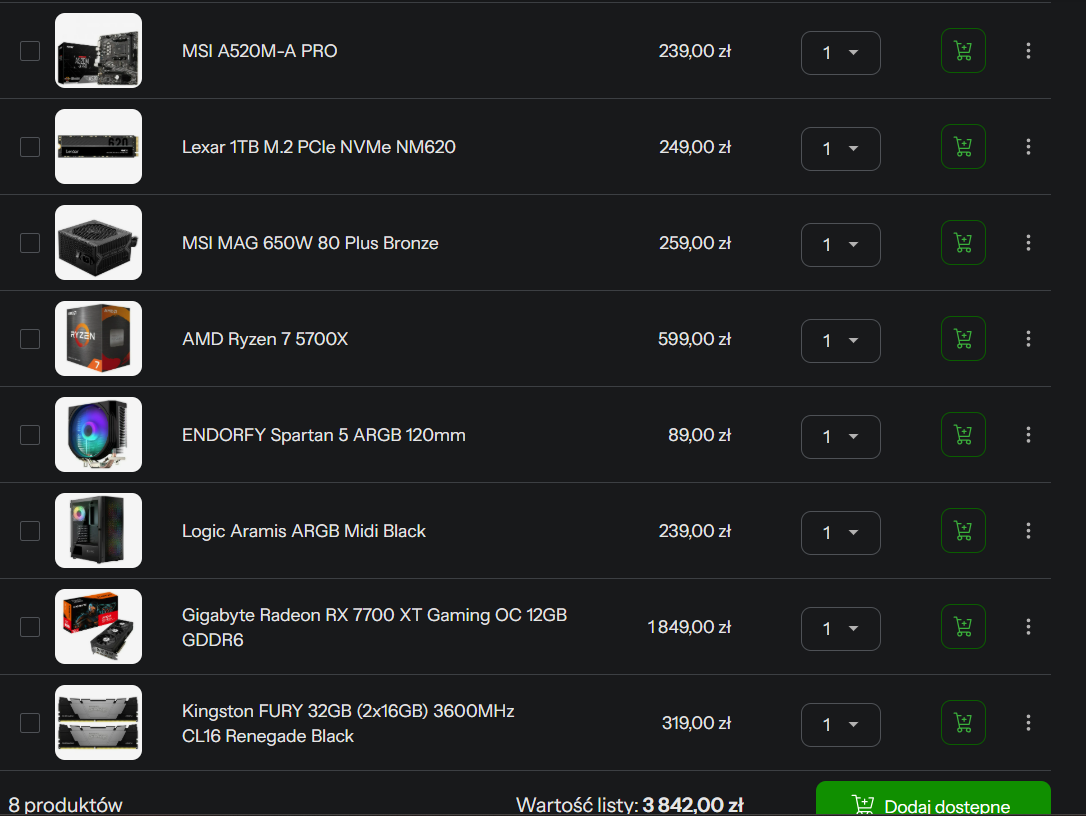Select the AMD Ryzen 7 5700X checkbox
The width and height of the screenshot is (1086, 816).
30,339
